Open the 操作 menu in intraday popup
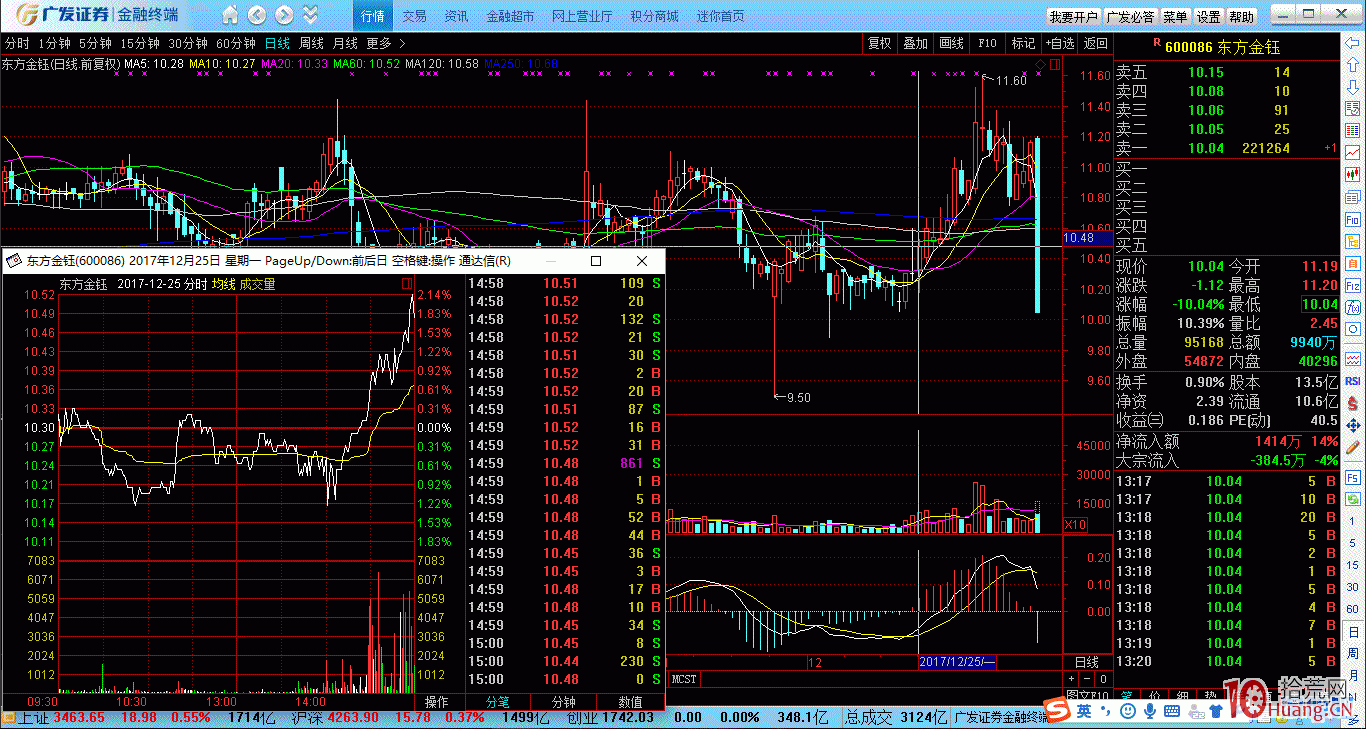 (x=438, y=702)
